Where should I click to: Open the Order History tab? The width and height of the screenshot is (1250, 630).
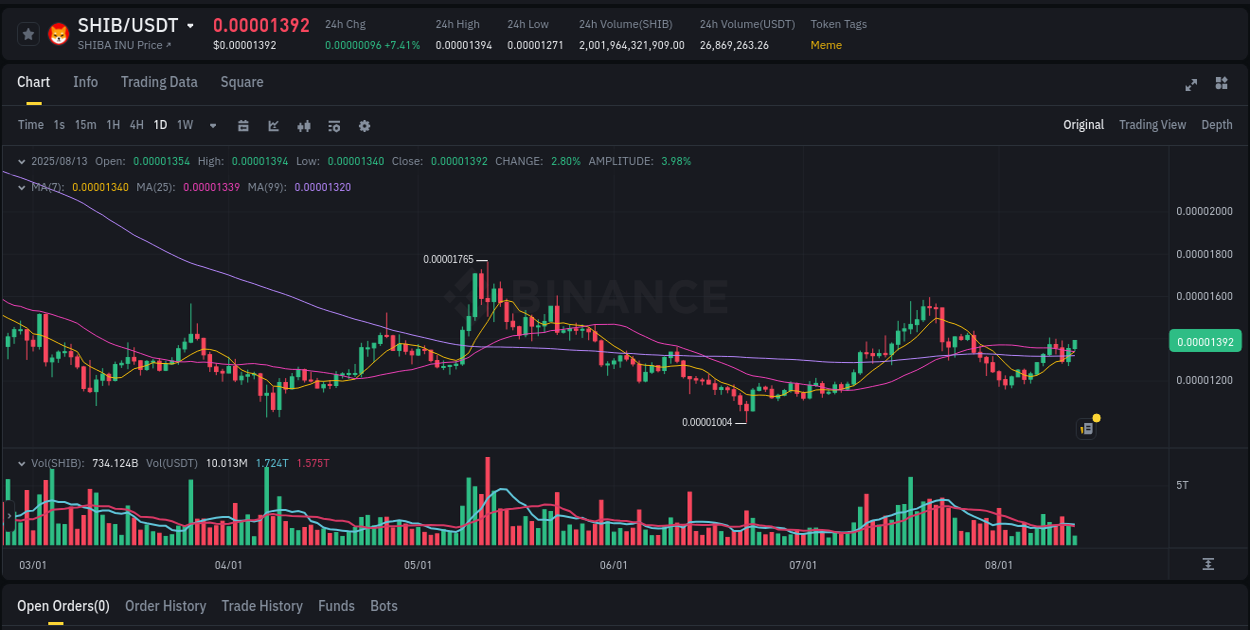coord(165,605)
